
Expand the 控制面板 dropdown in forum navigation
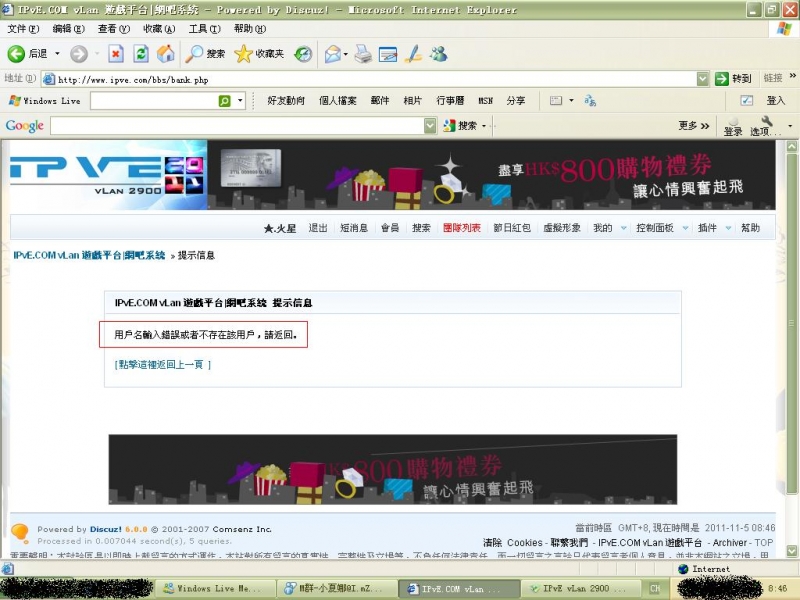(685, 228)
